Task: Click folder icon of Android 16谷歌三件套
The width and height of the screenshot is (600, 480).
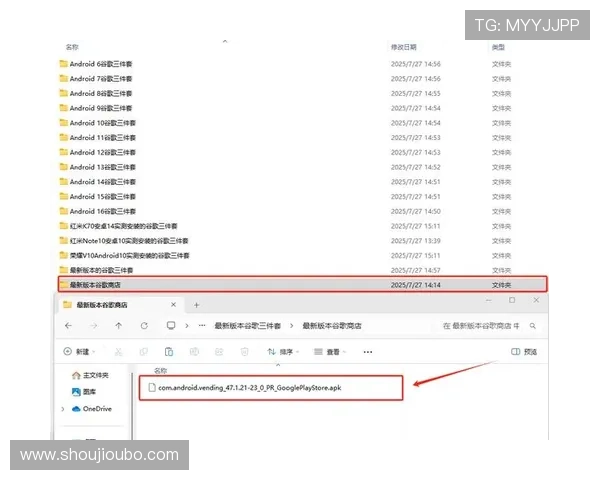Action: coord(64,211)
